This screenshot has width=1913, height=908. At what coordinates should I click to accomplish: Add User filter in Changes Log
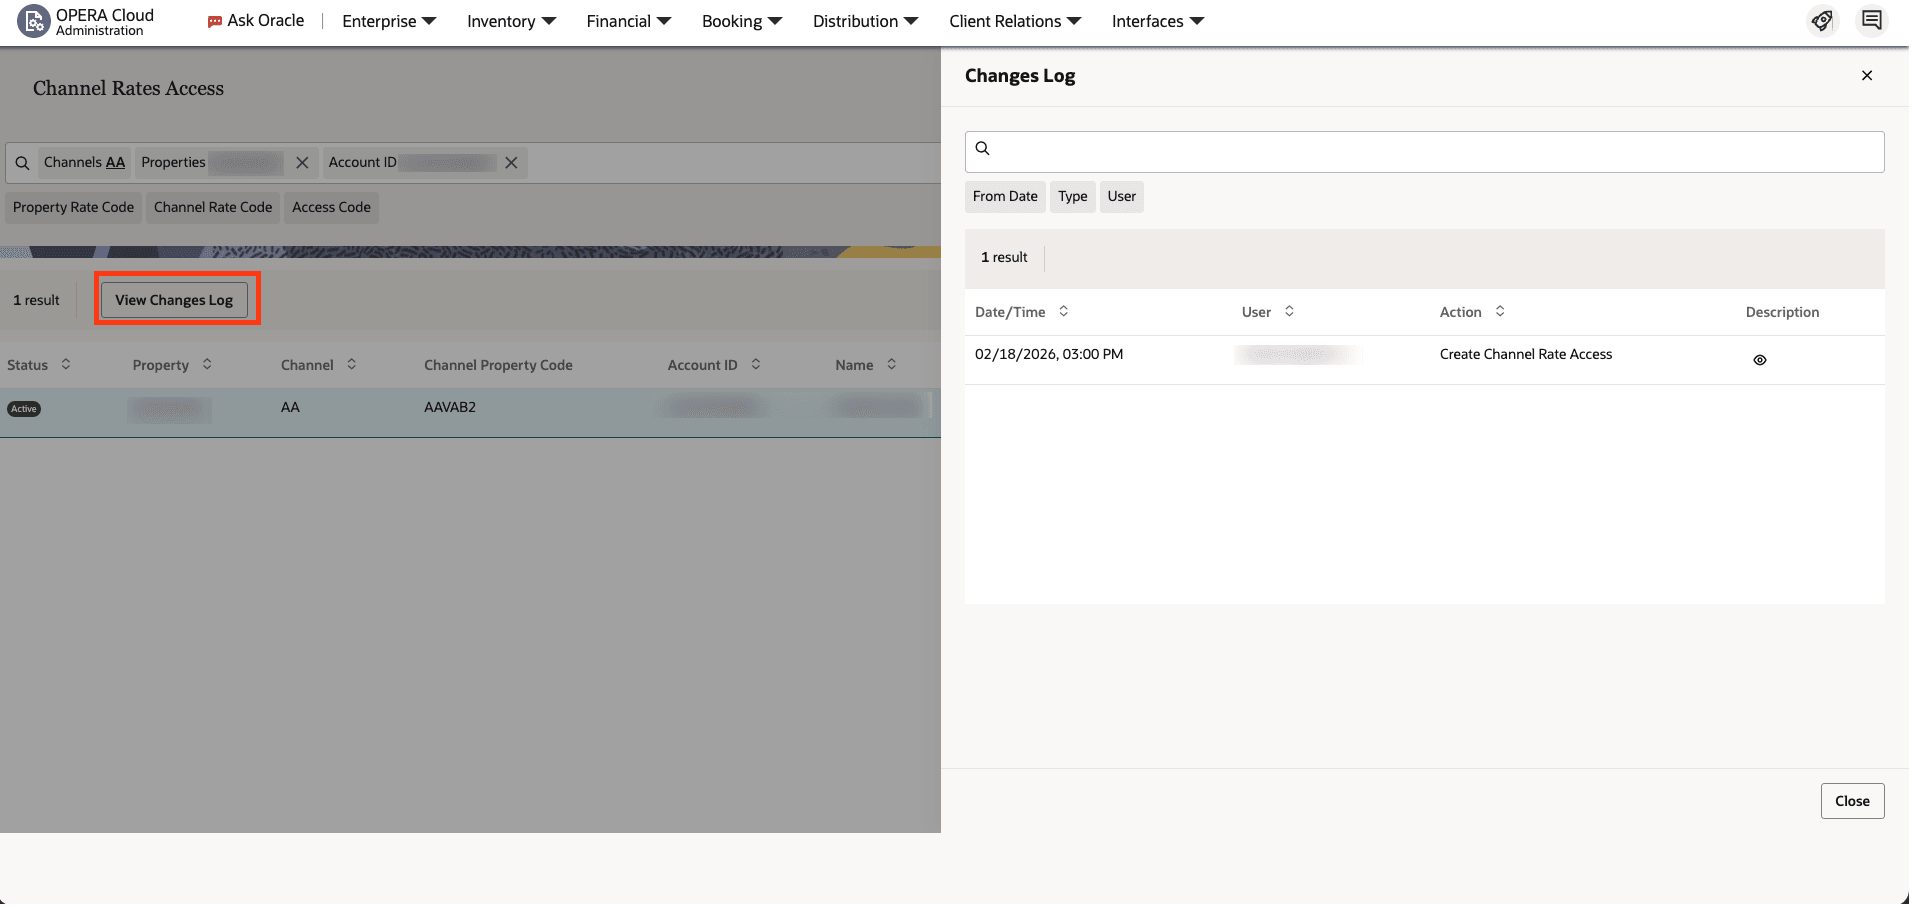point(1122,197)
